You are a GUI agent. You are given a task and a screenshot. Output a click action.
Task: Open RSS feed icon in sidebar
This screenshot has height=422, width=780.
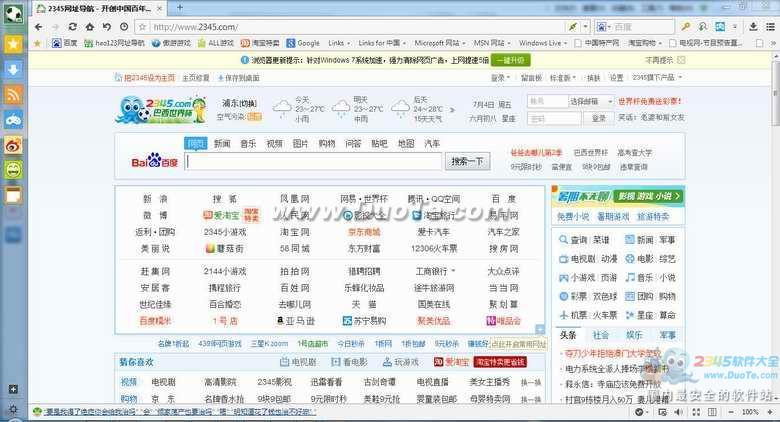(x=13, y=95)
